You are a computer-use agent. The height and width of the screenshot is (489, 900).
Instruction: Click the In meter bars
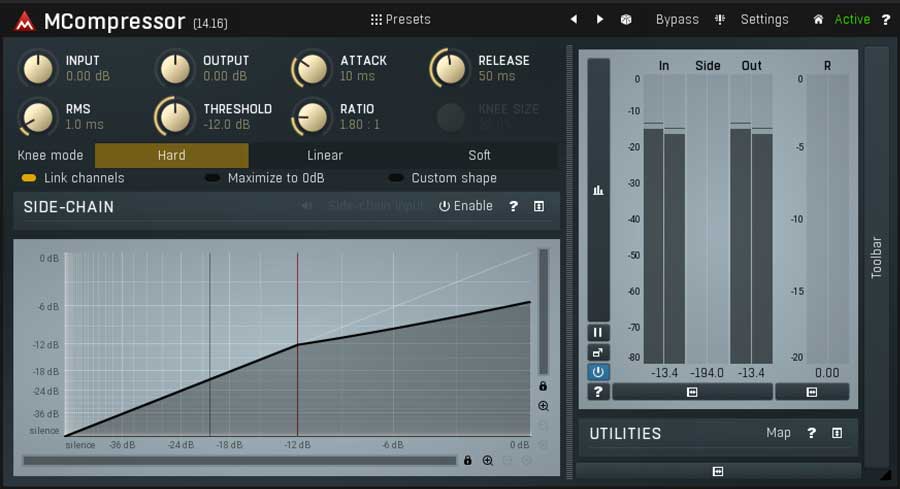664,219
